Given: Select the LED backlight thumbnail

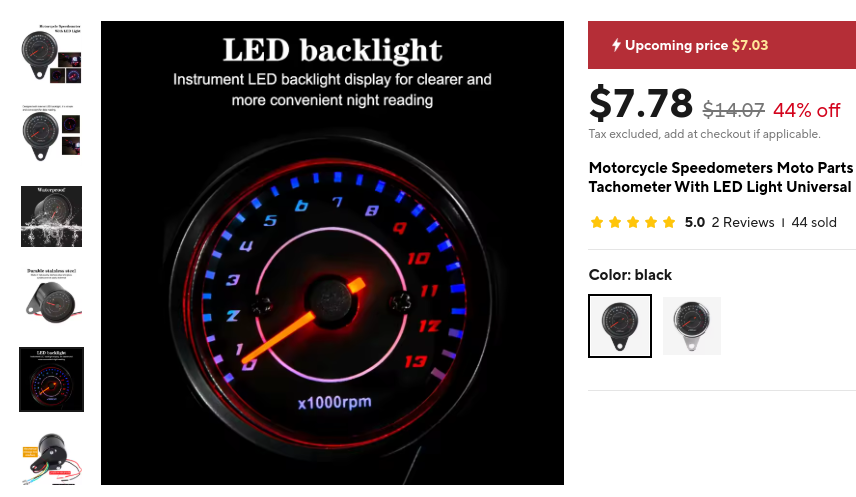Looking at the screenshot, I should [51, 379].
